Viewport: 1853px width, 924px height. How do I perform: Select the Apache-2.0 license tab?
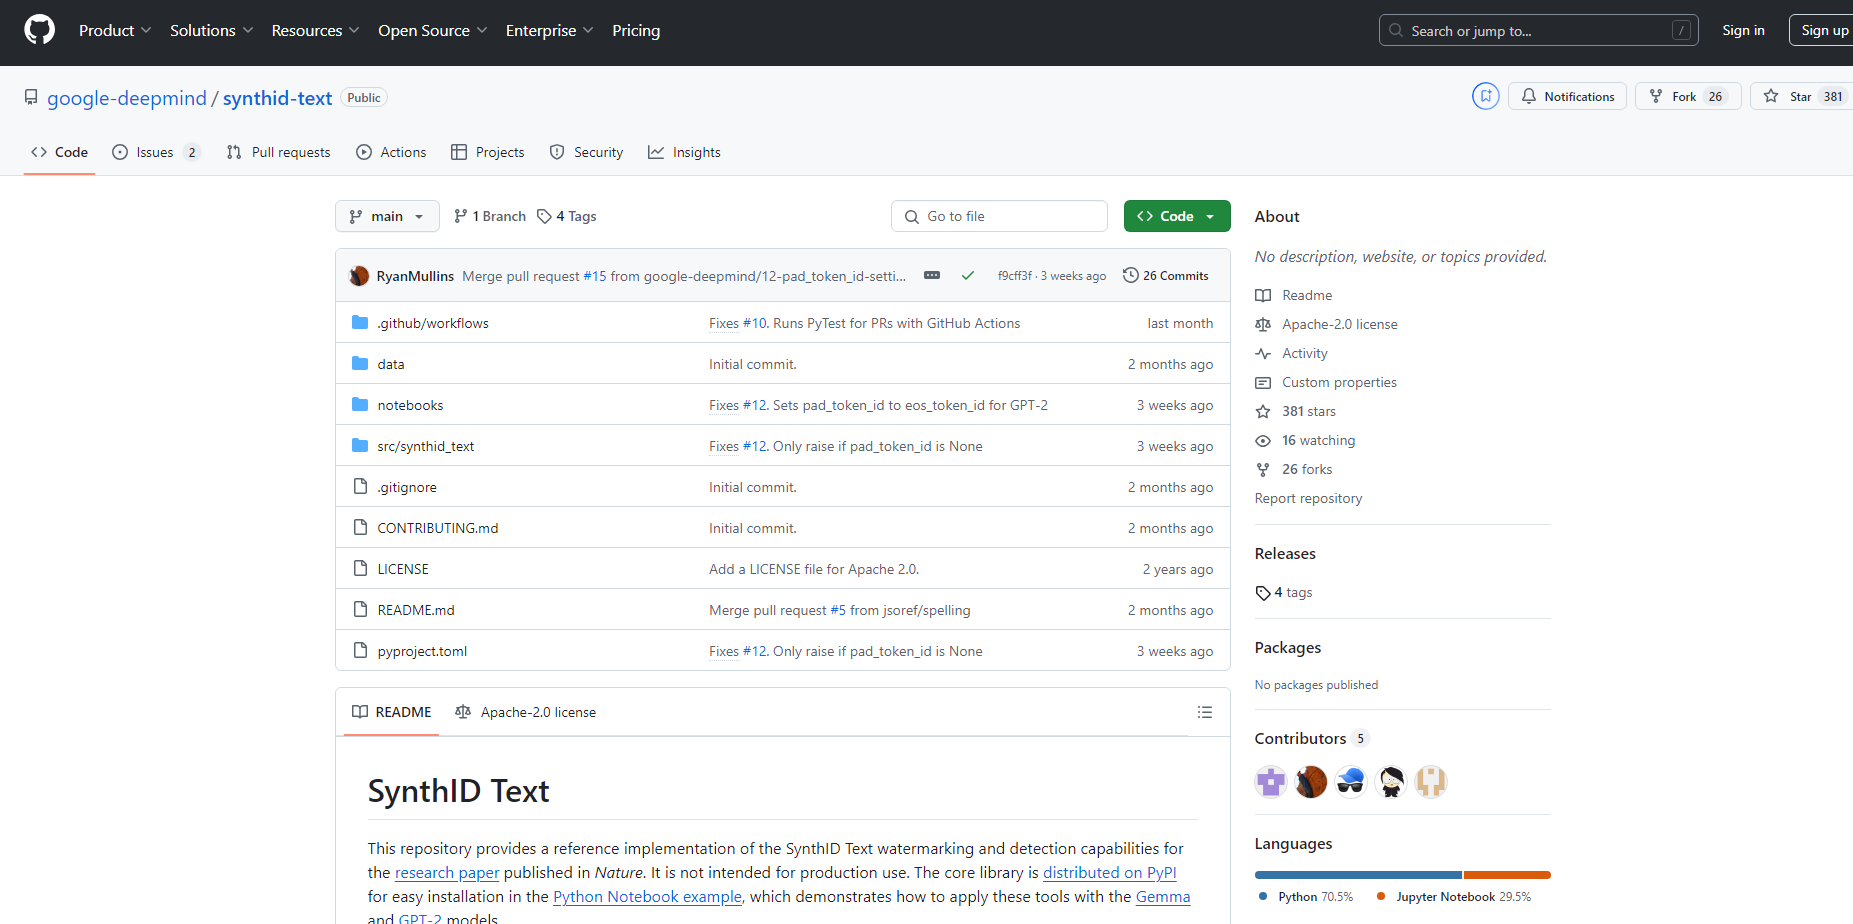[526, 712]
